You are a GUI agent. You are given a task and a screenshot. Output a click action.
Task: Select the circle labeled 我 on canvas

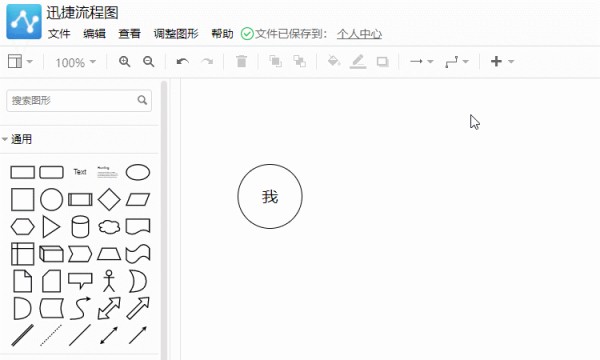[270, 197]
